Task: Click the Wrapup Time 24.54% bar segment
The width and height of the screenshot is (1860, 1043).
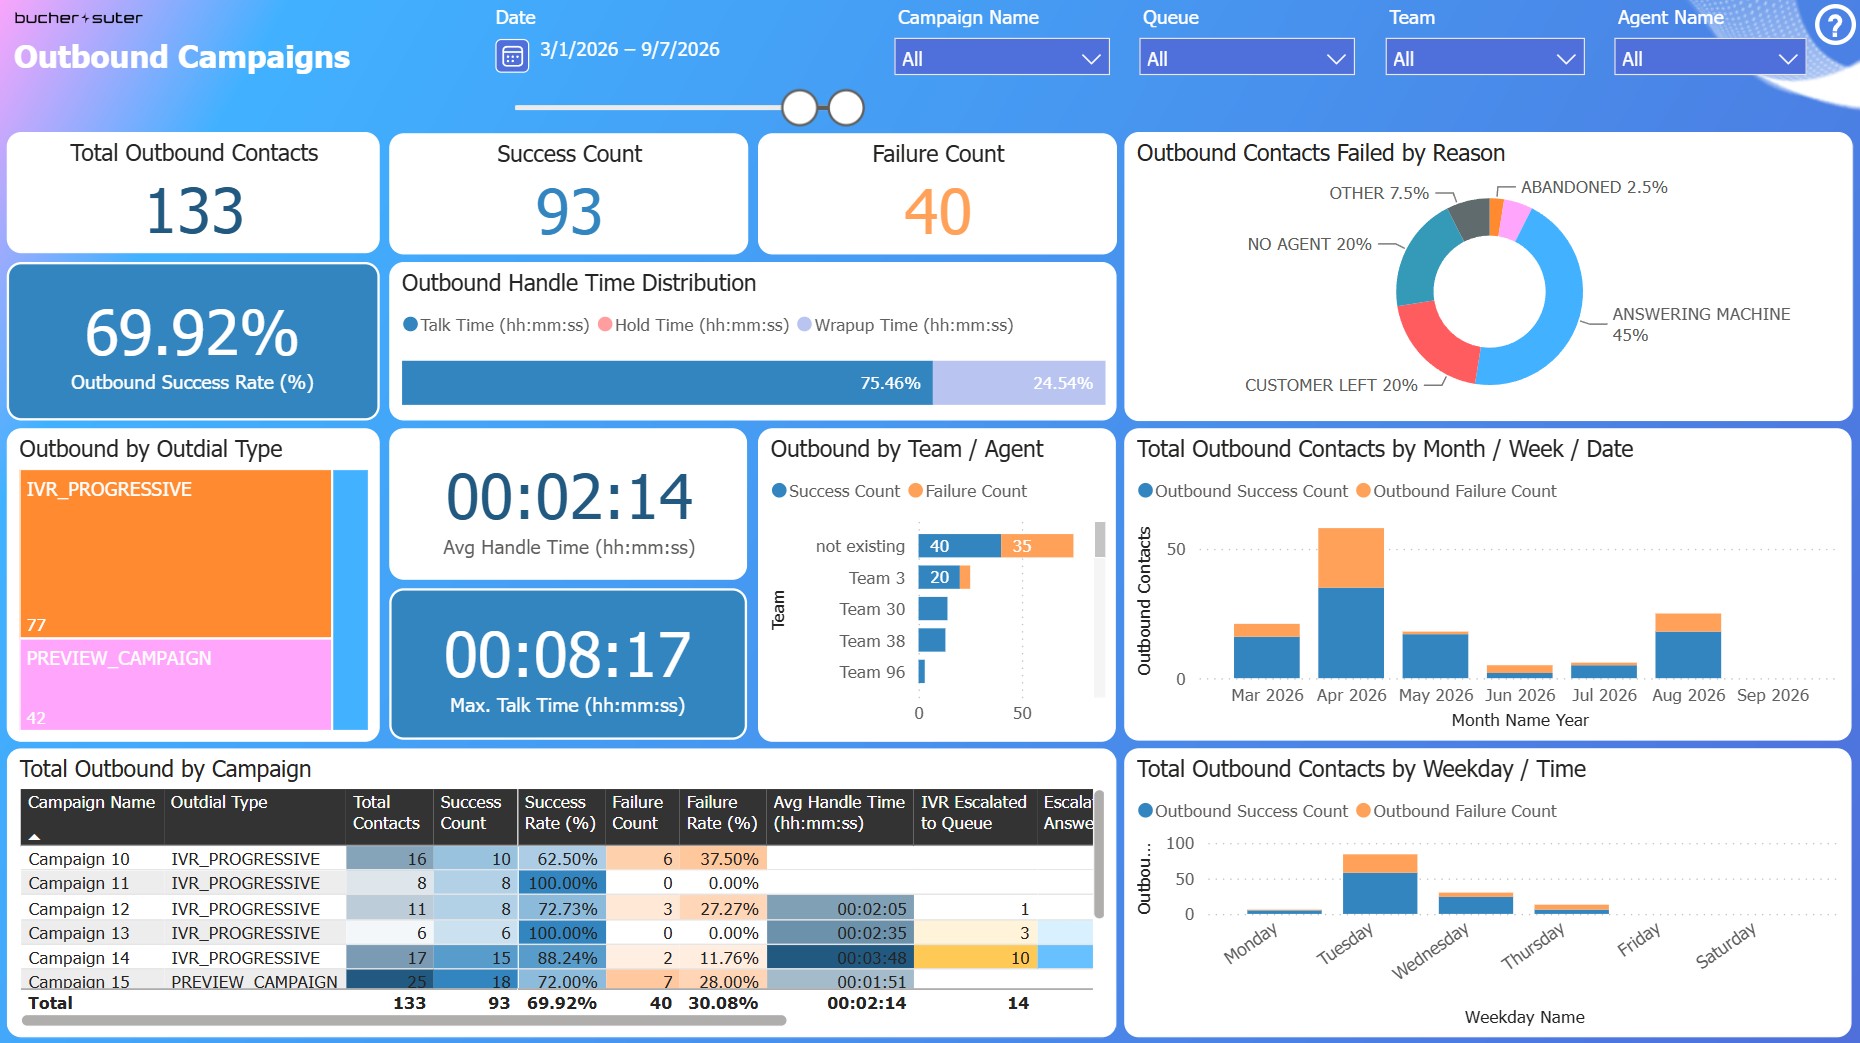Action: coord(1019,383)
